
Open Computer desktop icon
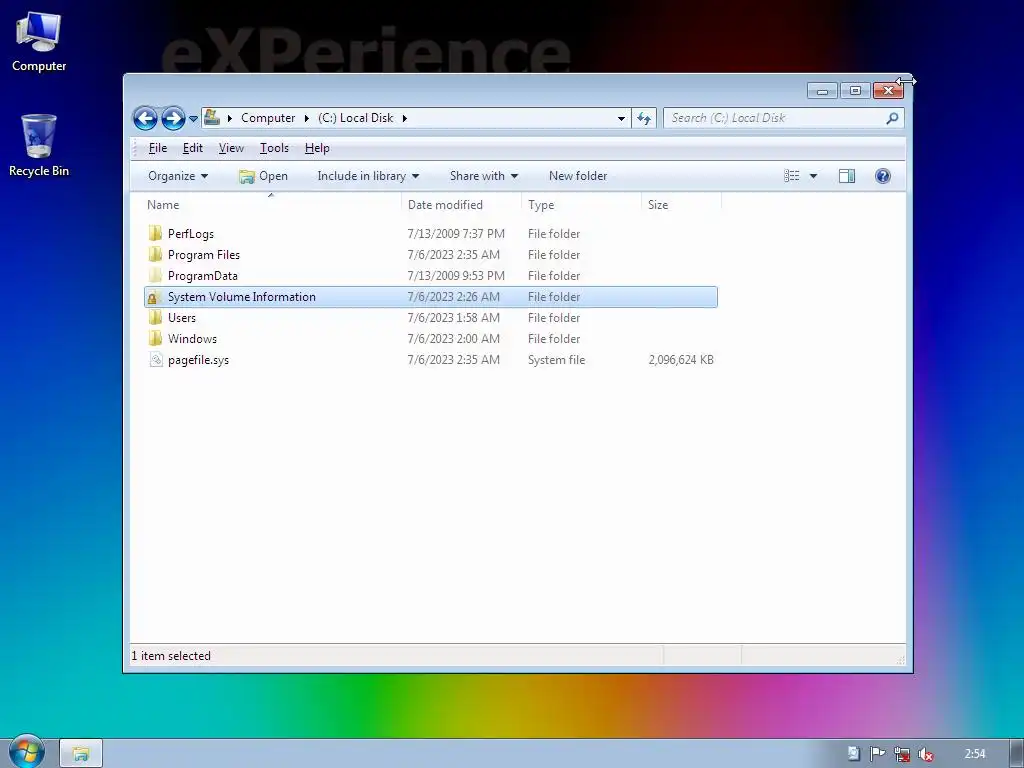39,42
